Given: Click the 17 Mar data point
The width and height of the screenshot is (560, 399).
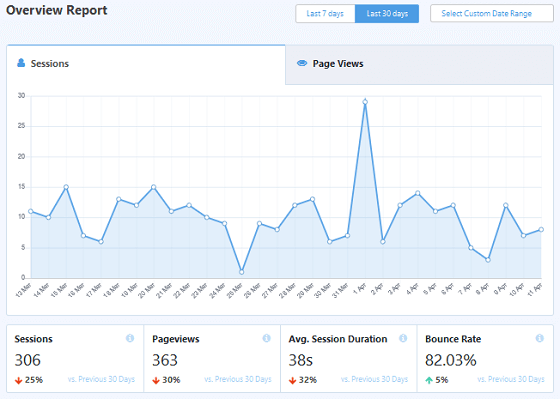Looking at the screenshot, I should tap(101, 242).
